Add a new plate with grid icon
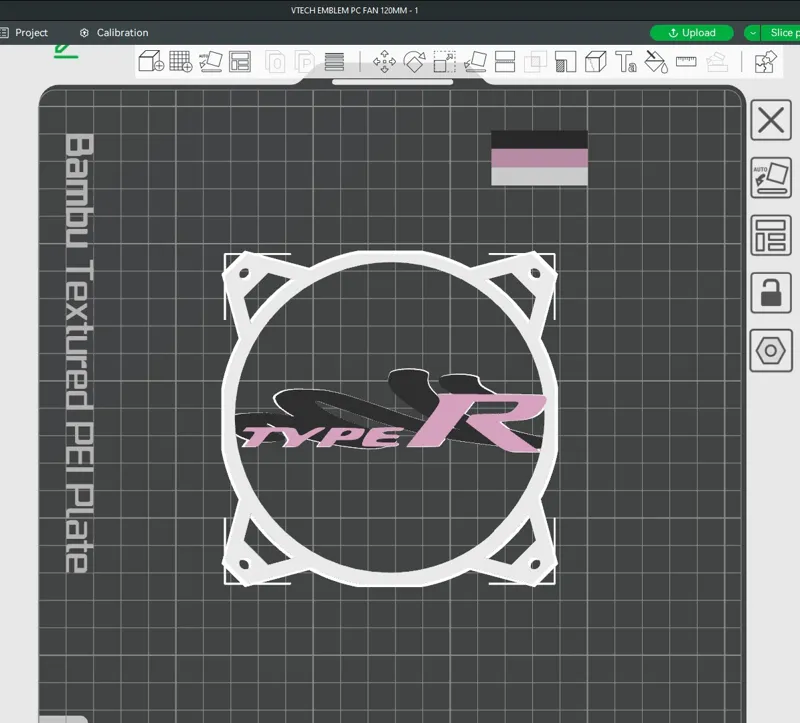Image resolution: width=800 pixels, height=723 pixels. tap(181, 61)
